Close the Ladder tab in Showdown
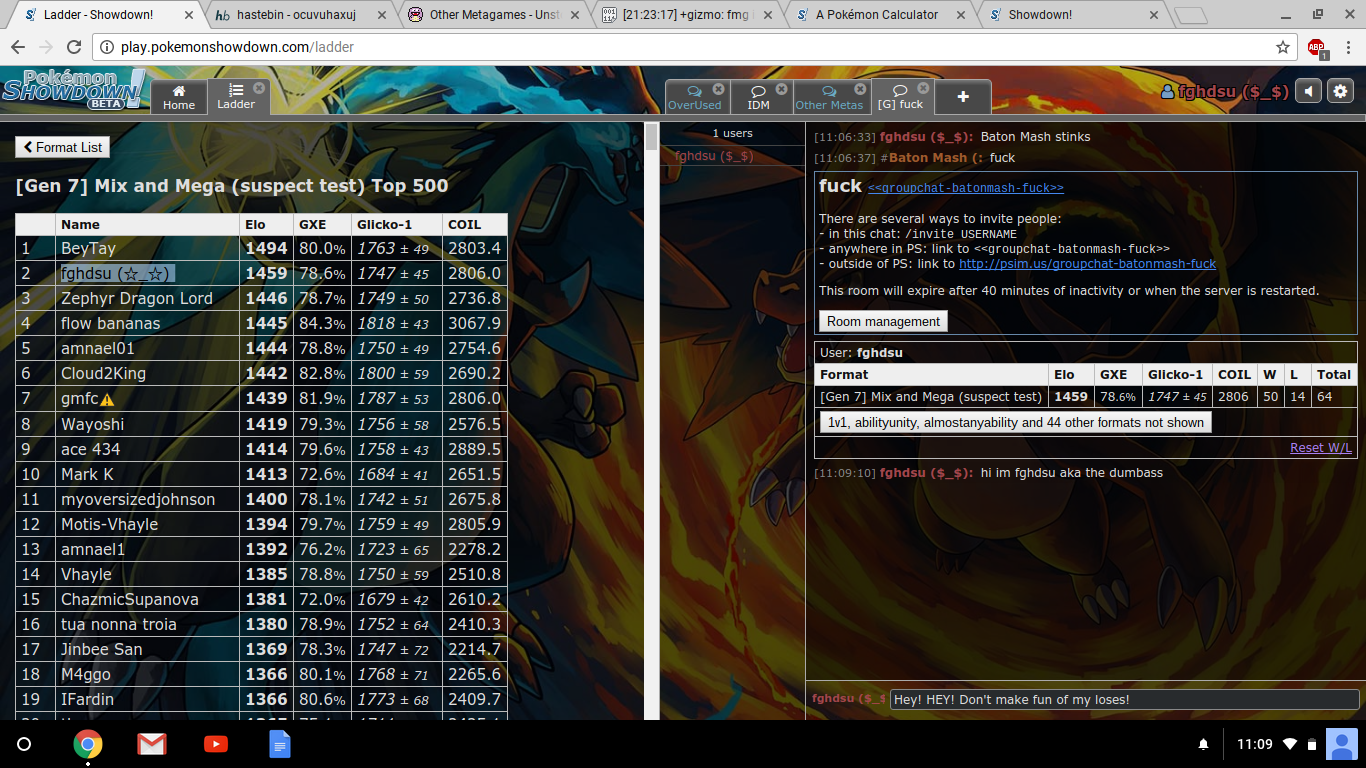 click(x=259, y=88)
